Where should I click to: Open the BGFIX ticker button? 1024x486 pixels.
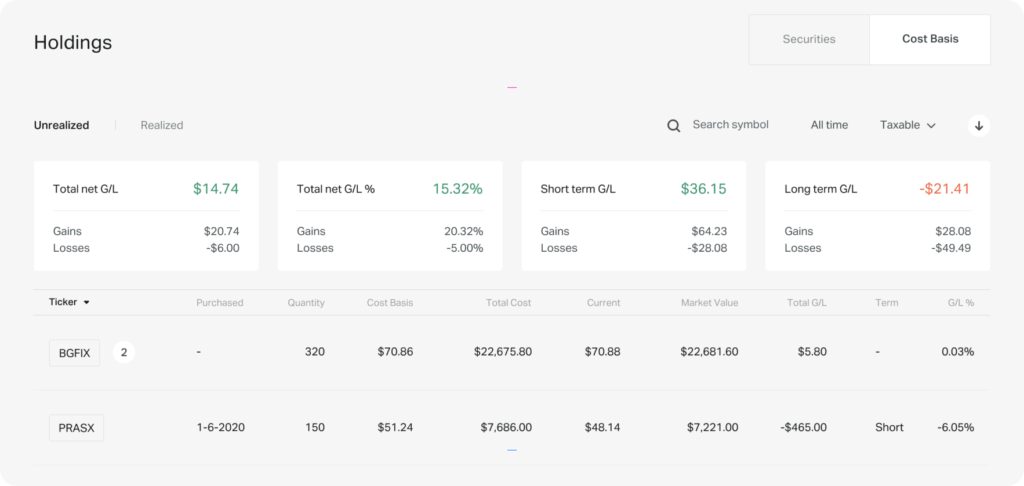tap(74, 352)
